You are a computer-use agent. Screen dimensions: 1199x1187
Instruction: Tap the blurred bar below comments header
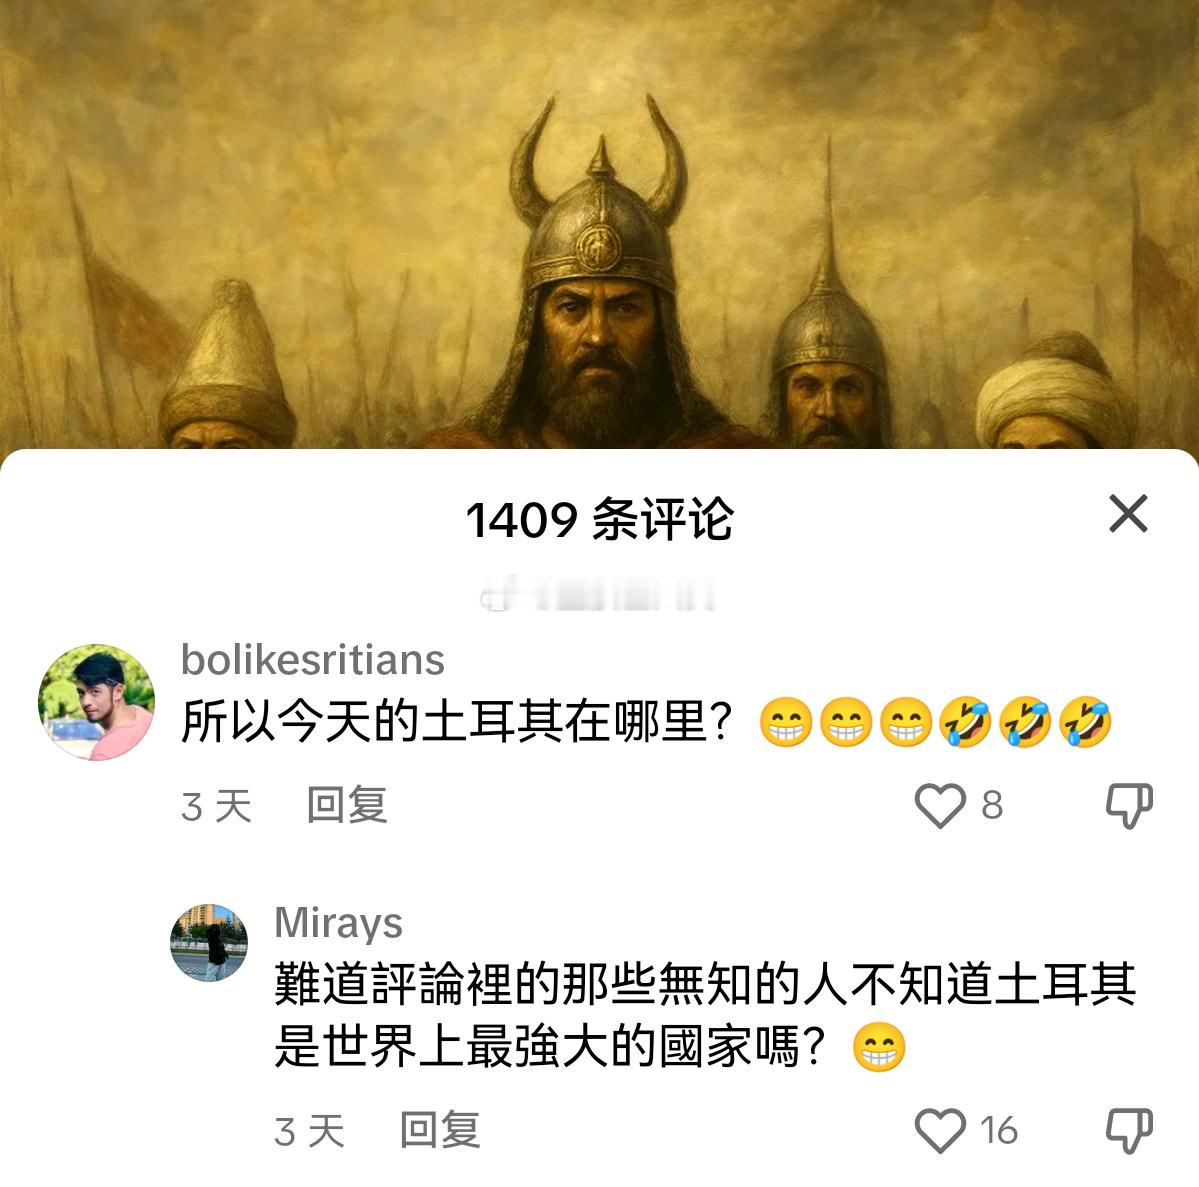click(x=599, y=595)
